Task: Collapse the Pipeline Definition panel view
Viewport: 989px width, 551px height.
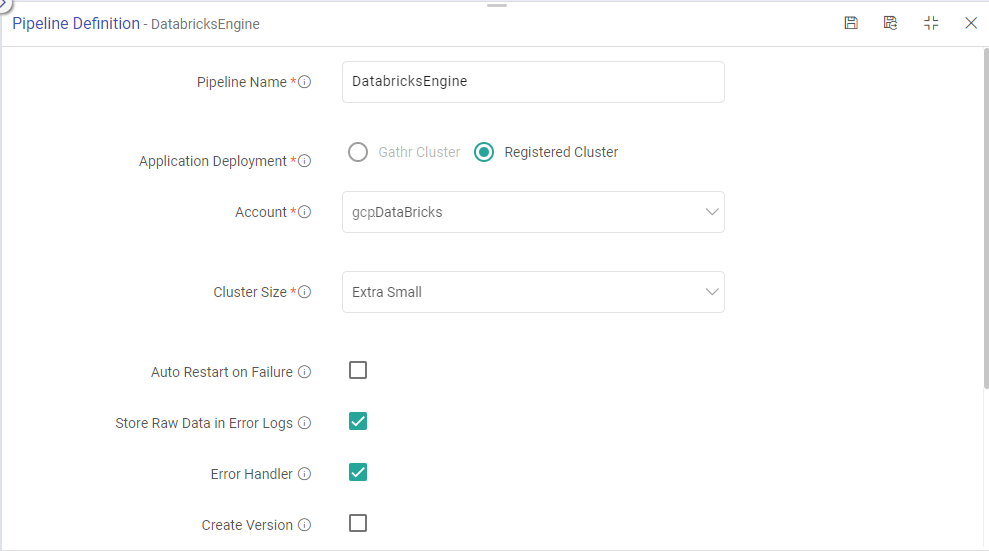Action: tap(931, 23)
